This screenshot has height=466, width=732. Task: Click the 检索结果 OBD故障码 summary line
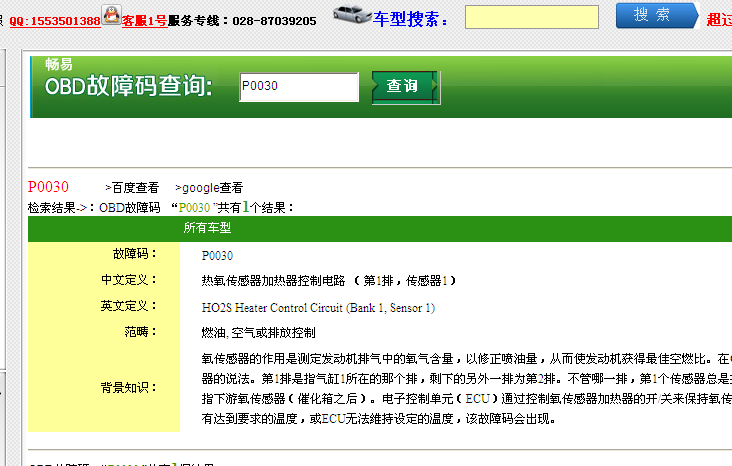pyautogui.click(x=162, y=207)
